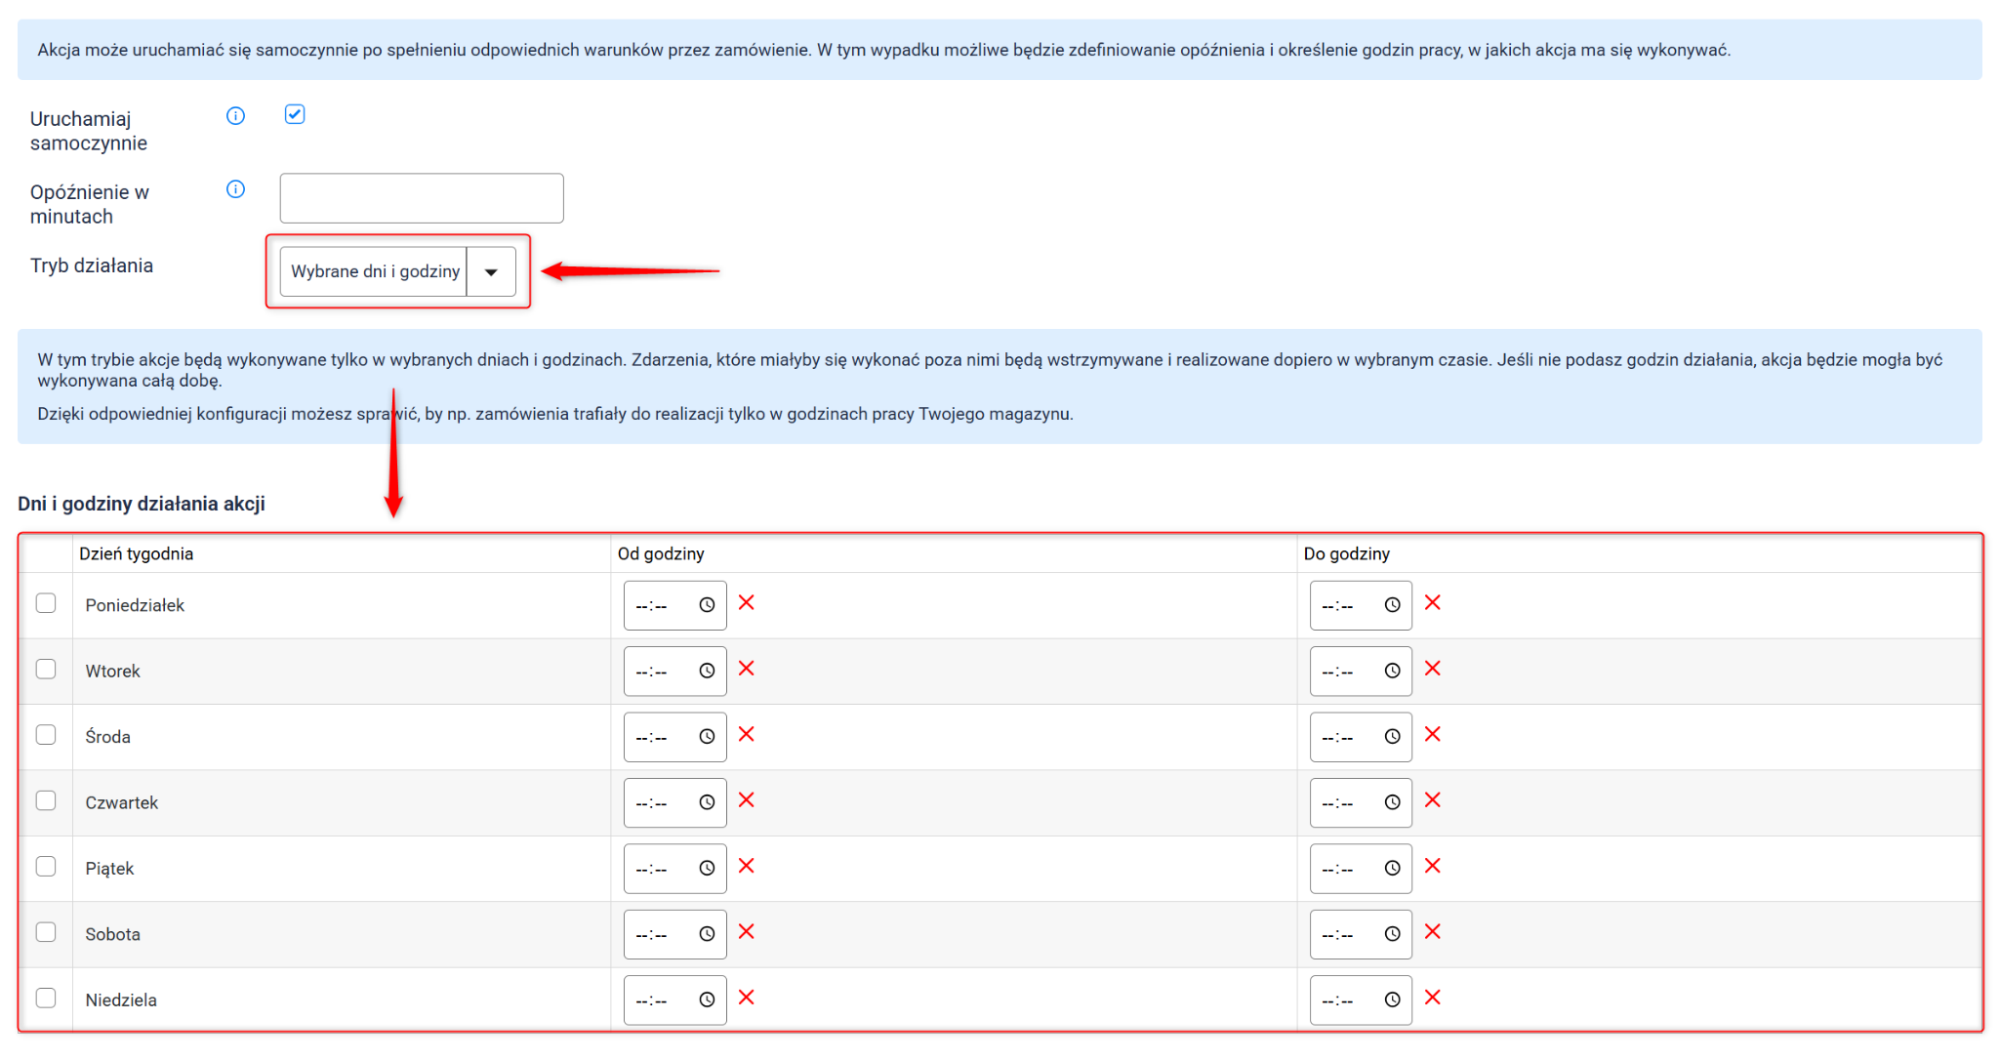Clear Piątek Od godziny with red X
The width and height of the screenshot is (1999, 1048).
point(746,866)
